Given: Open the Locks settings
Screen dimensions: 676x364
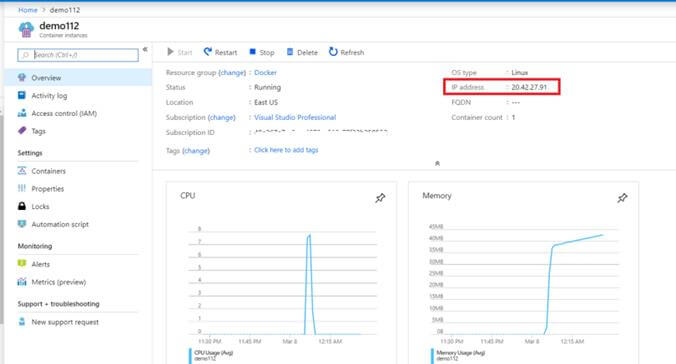Looking at the screenshot, I should [40, 207].
